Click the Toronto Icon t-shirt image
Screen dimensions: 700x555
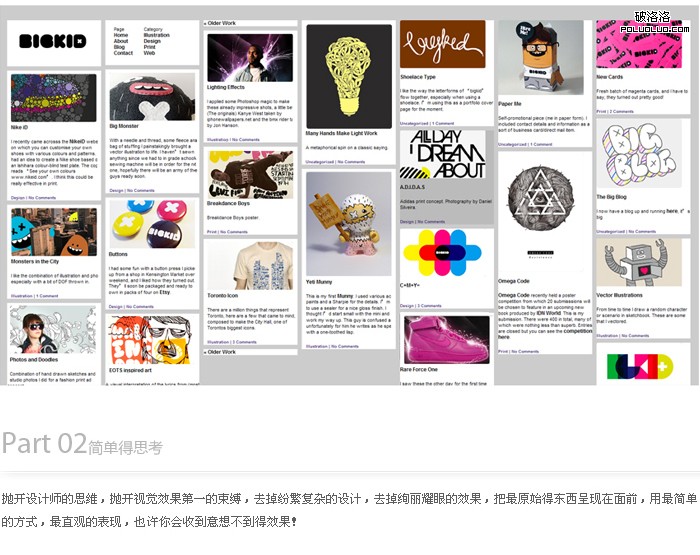click(x=250, y=266)
